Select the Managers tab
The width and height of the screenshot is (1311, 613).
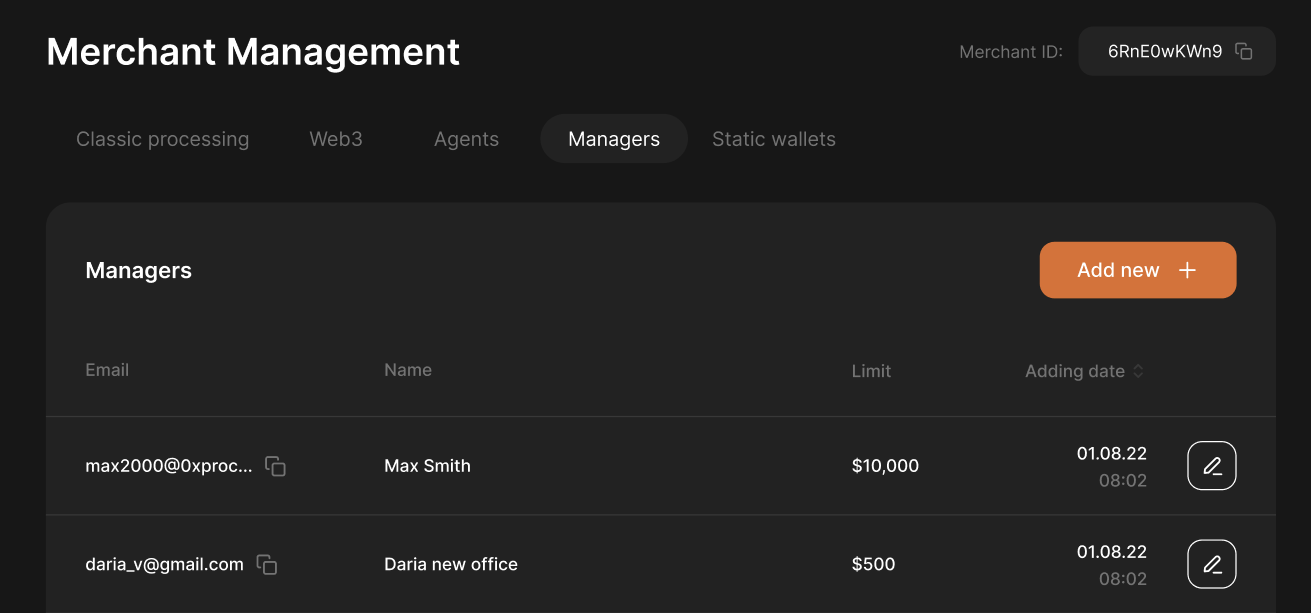pyautogui.click(x=613, y=139)
